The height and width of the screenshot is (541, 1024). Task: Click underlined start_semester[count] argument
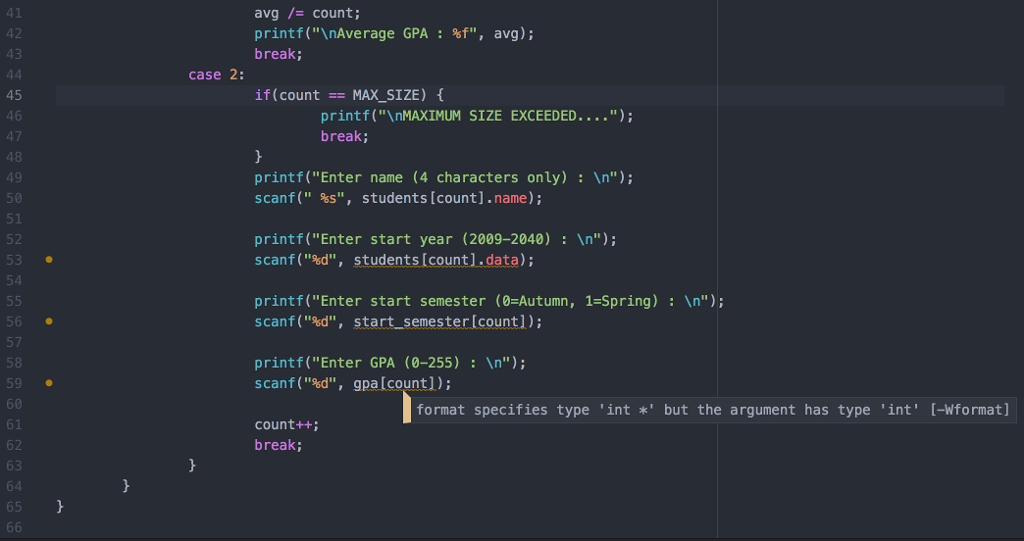pyautogui.click(x=440, y=321)
